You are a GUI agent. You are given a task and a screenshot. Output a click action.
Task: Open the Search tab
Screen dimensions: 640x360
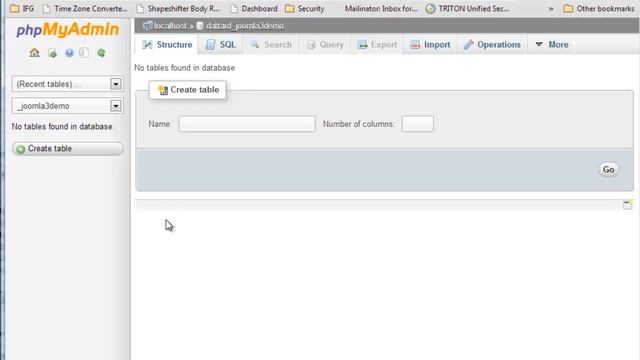pyautogui.click(x=271, y=44)
